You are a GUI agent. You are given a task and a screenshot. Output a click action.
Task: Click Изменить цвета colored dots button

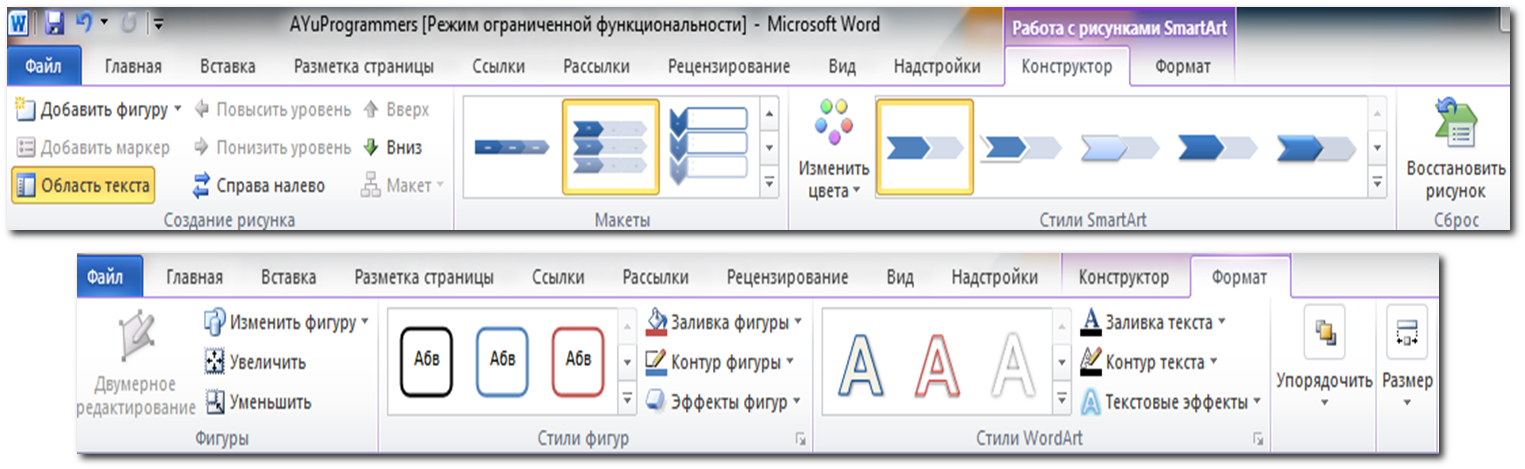[833, 148]
